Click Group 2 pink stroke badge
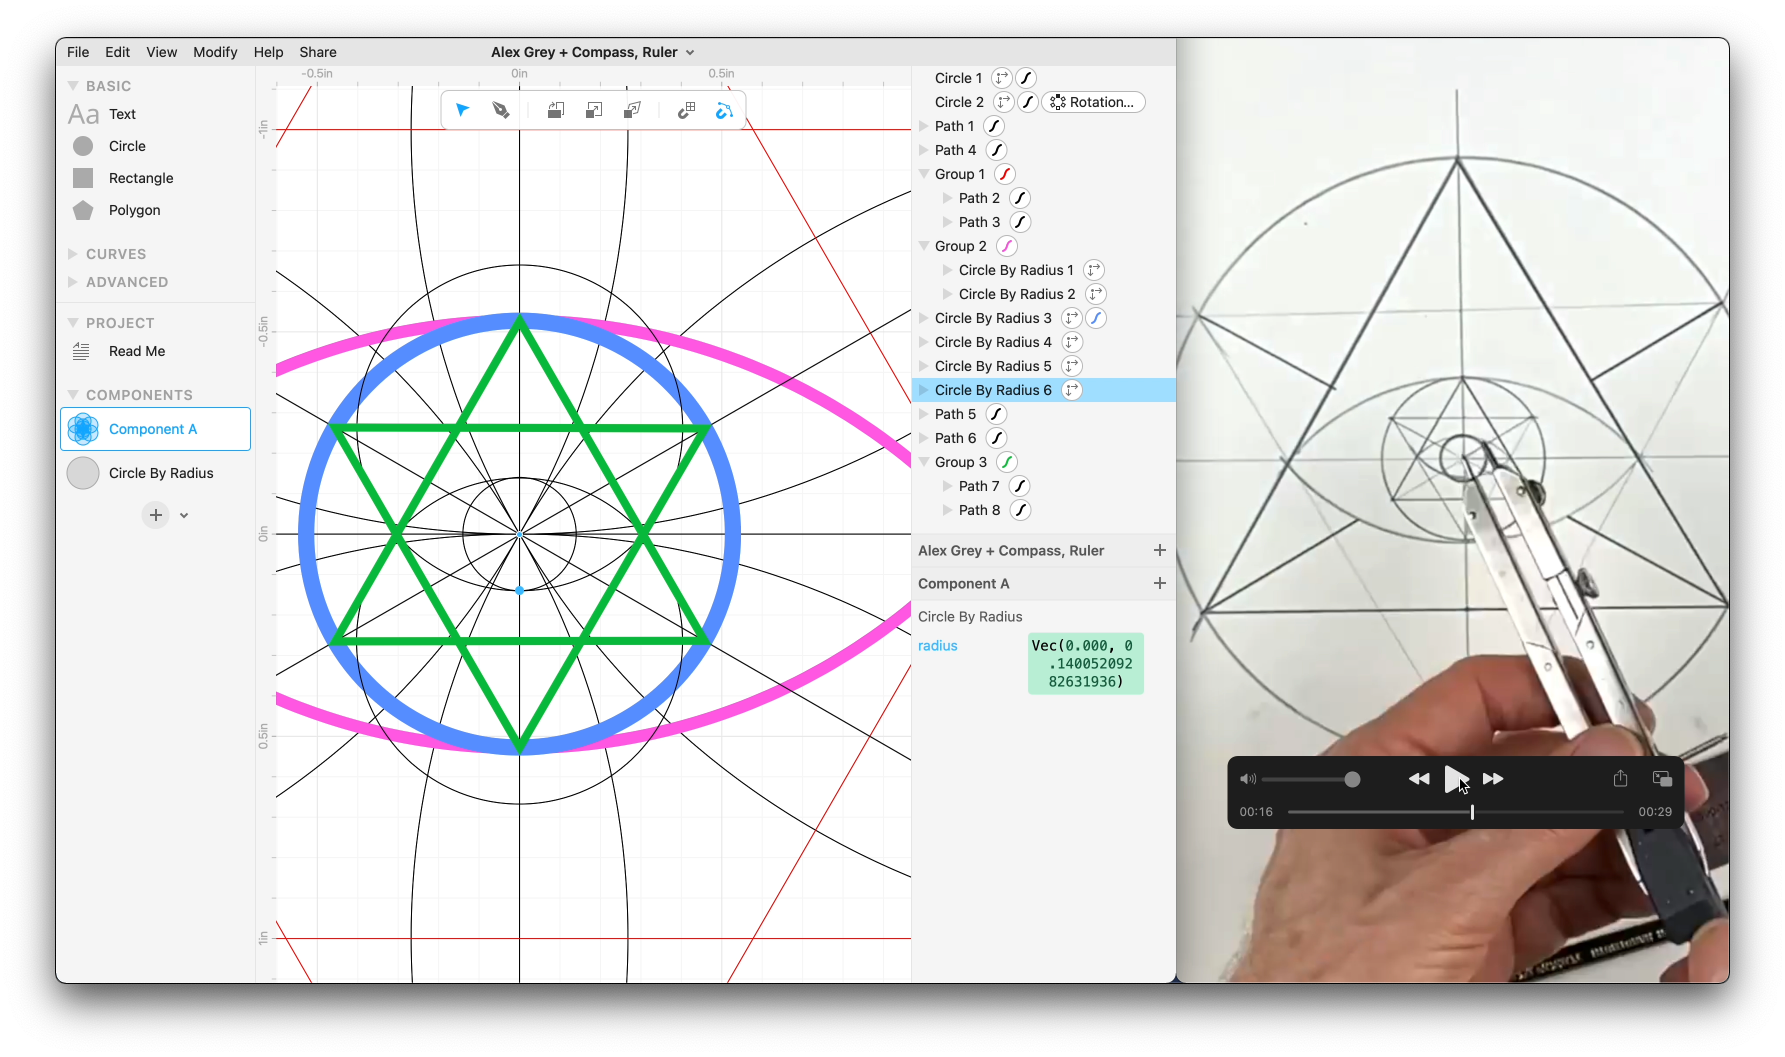 coord(1007,246)
